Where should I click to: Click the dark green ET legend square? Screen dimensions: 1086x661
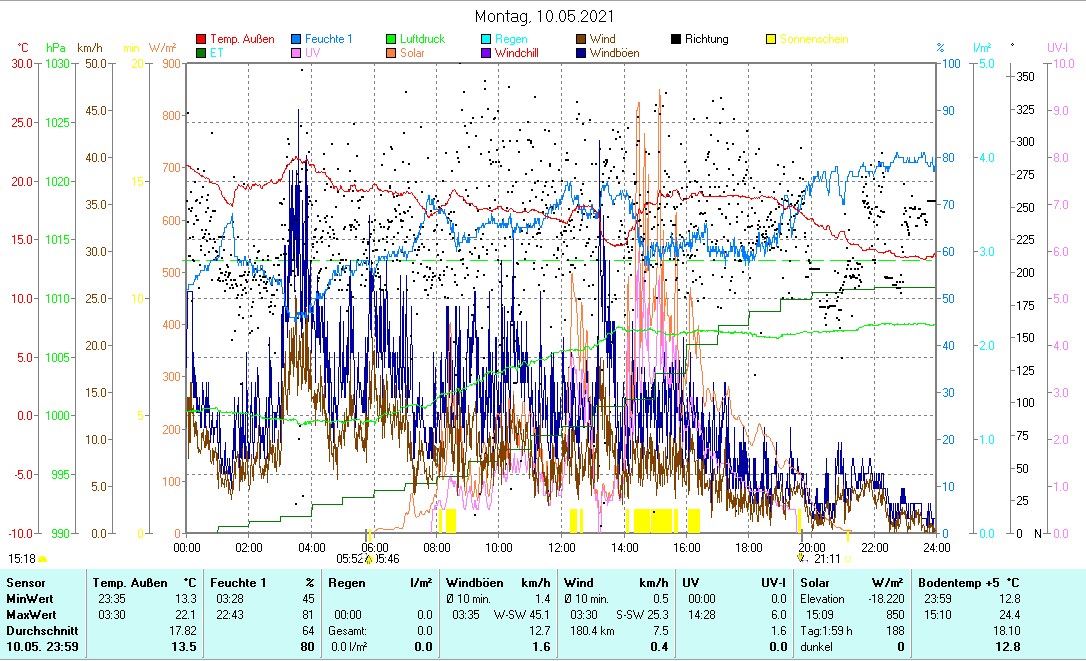point(201,53)
